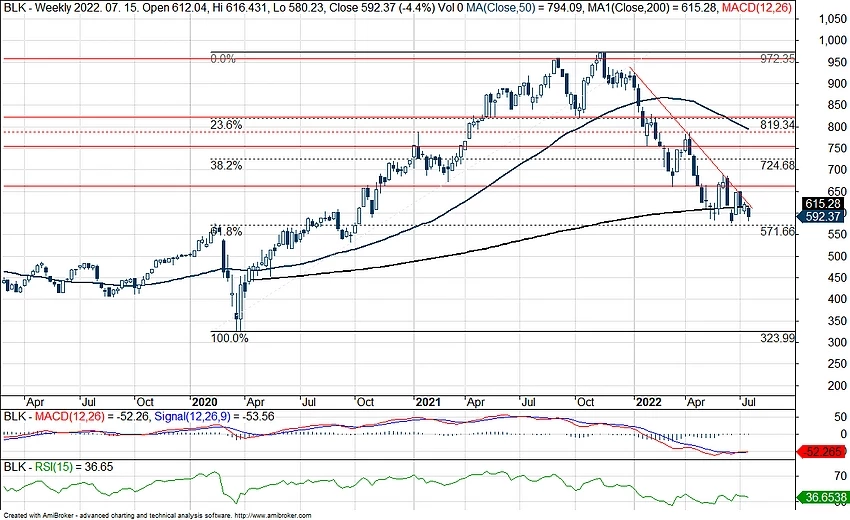Click the amibroker.com link in footer
The image size is (850, 520).
(274, 516)
